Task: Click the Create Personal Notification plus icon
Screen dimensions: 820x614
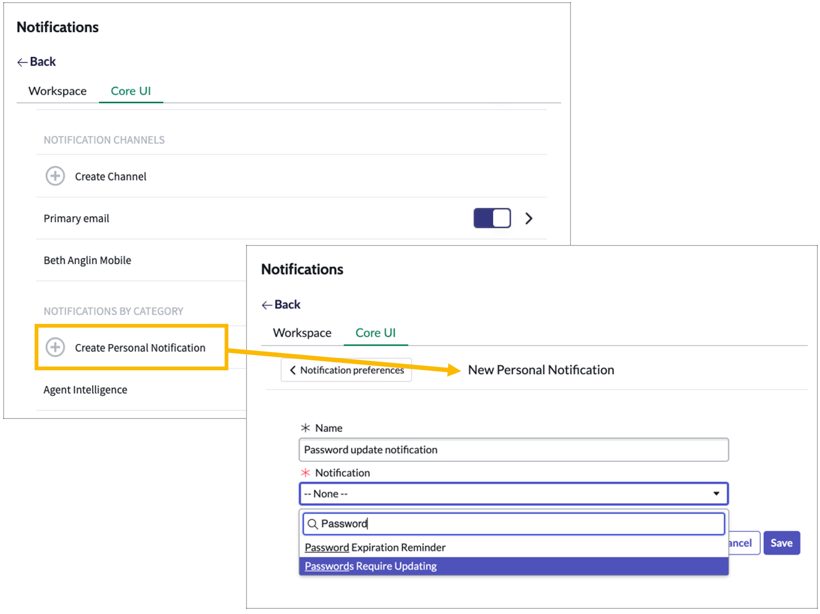Action: (x=55, y=346)
